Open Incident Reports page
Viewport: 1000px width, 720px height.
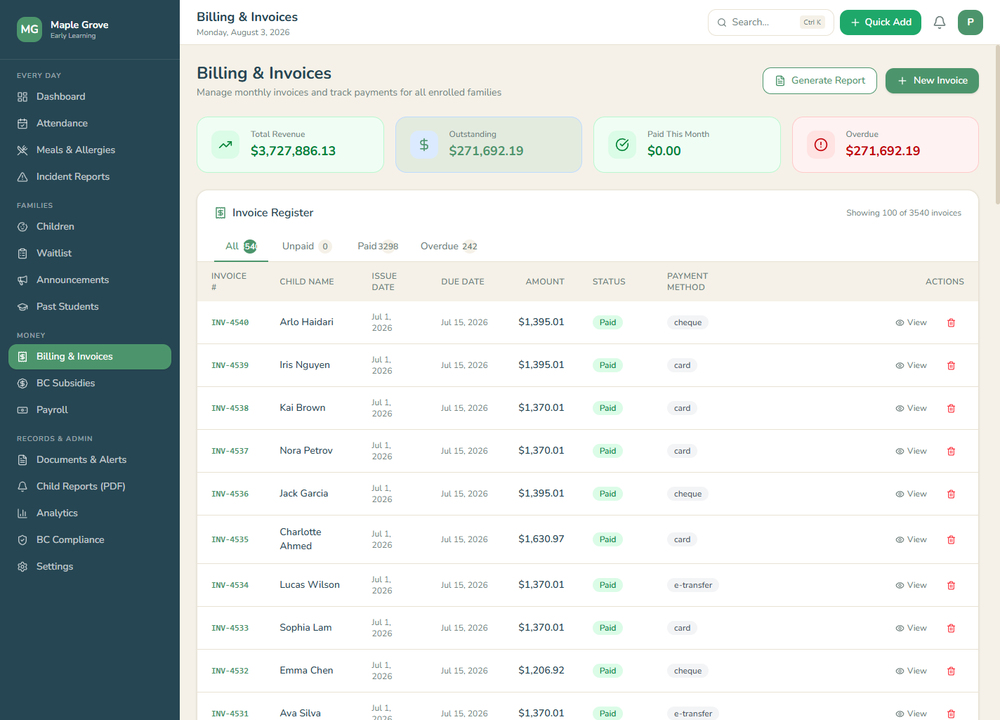(90, 177)
